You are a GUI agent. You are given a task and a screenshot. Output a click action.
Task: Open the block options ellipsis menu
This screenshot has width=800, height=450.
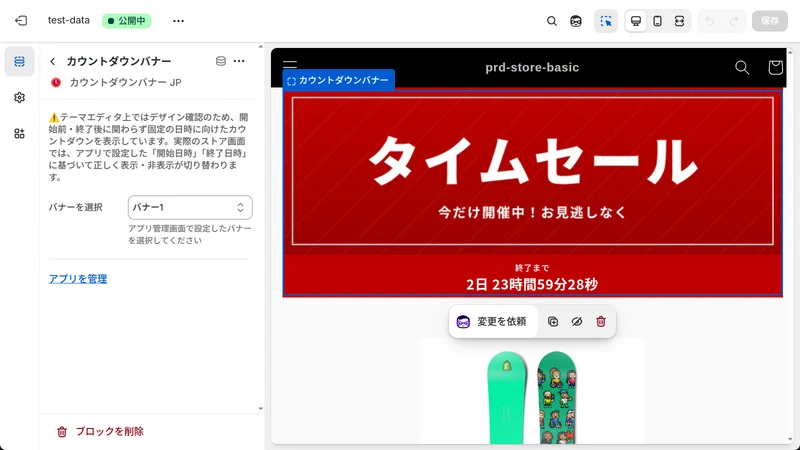(x=239, y=61)
